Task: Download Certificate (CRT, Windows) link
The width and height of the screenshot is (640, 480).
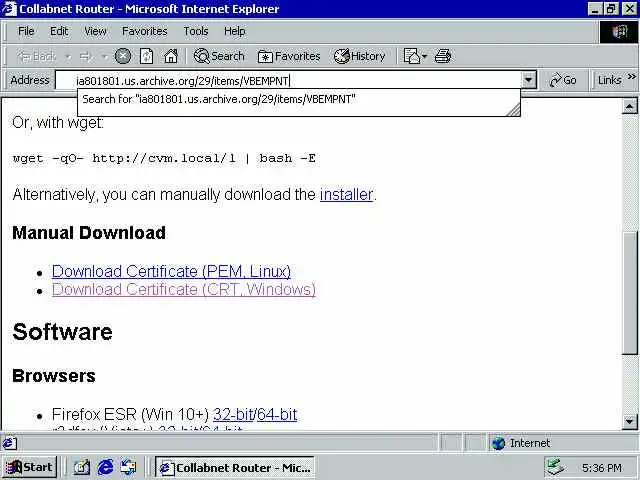Action: [x=184, y=289]
